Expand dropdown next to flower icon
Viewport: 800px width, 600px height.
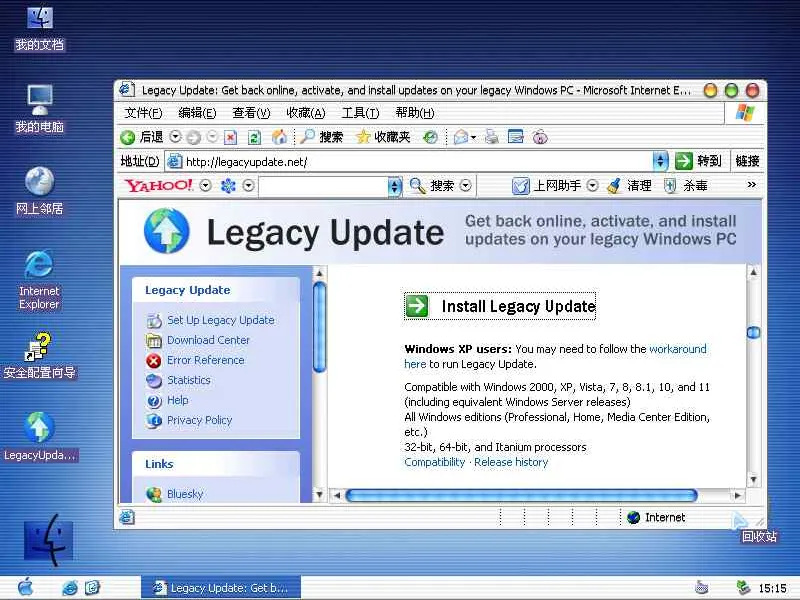point(248,185)
